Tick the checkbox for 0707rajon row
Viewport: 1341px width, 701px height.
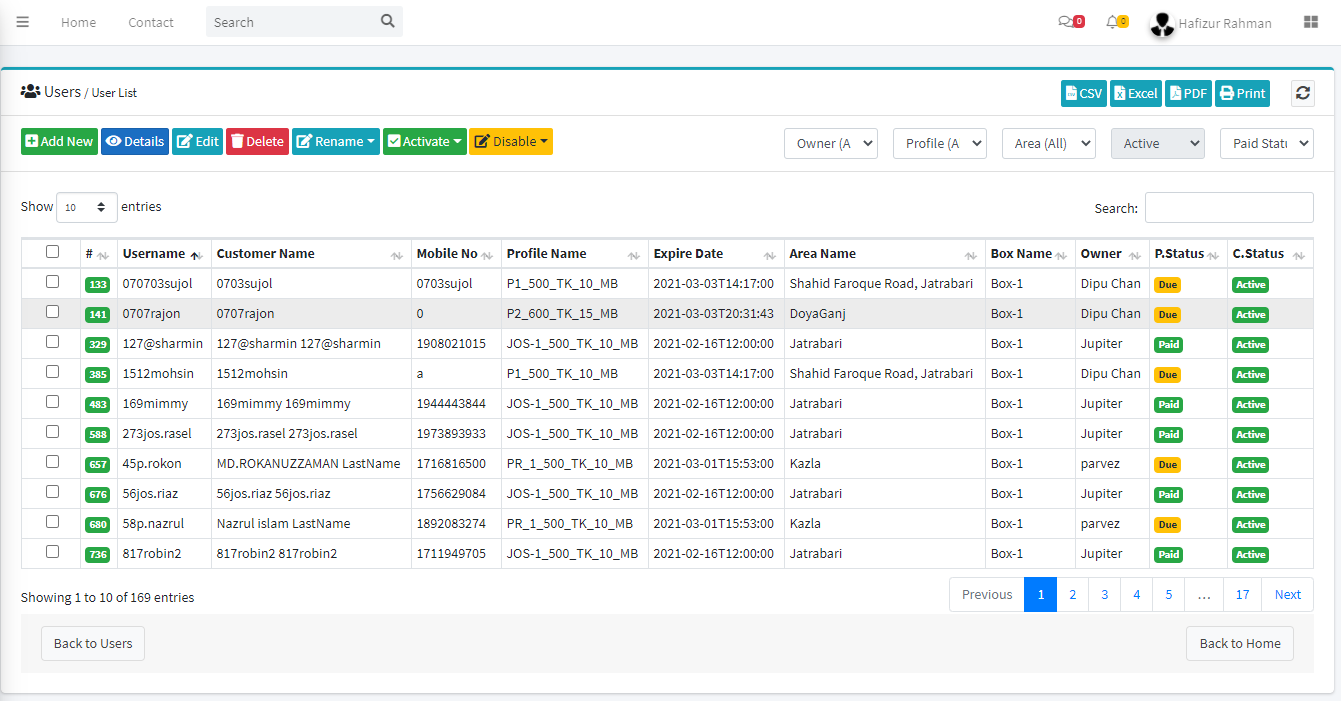click(x=52, y=312)
